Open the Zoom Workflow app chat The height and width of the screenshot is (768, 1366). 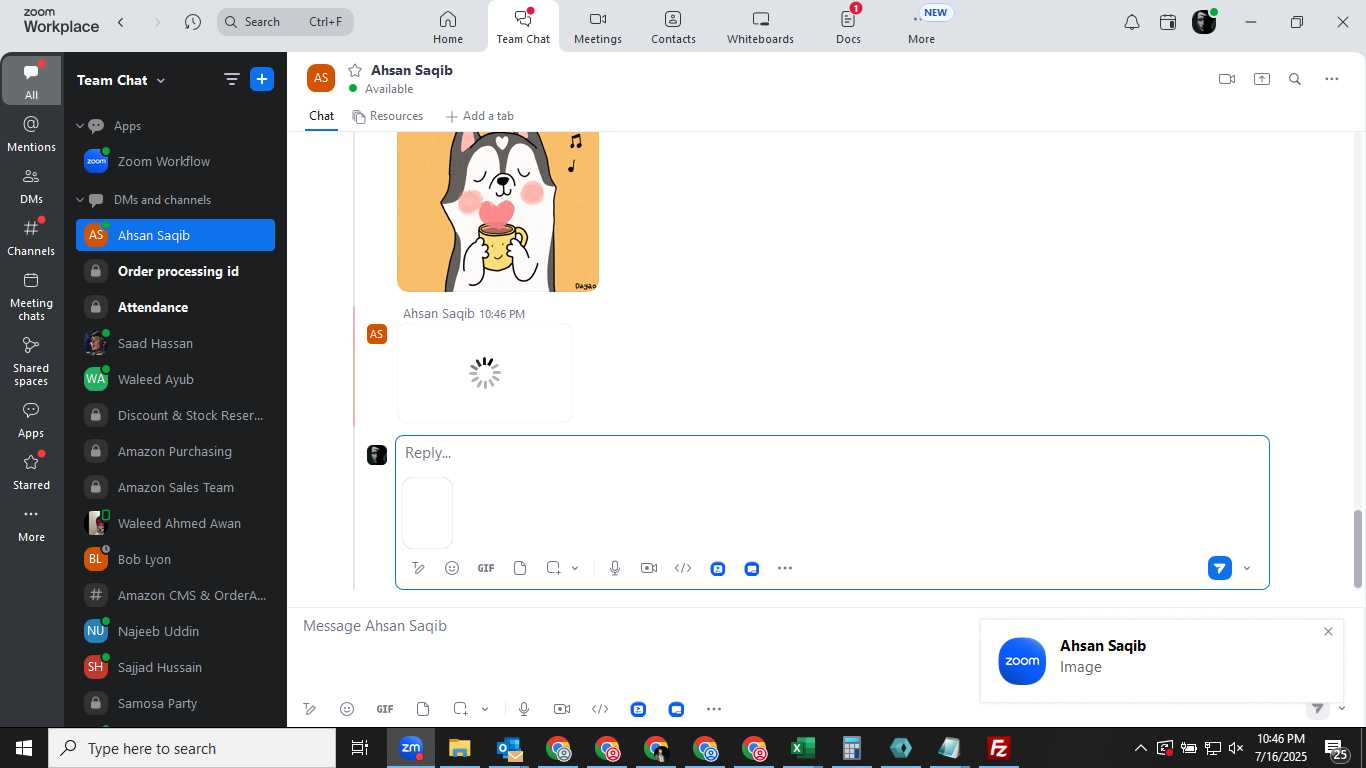click(x=175, y=161)
